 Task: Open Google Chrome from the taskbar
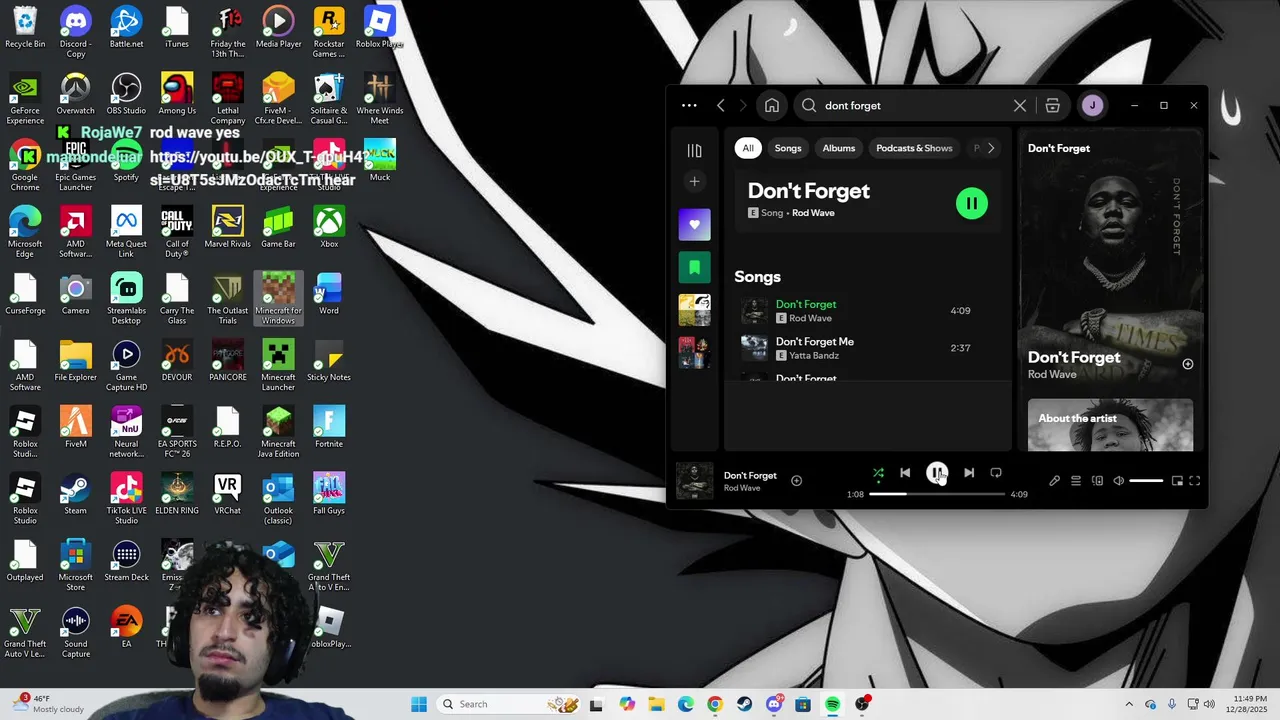(714, 704)
